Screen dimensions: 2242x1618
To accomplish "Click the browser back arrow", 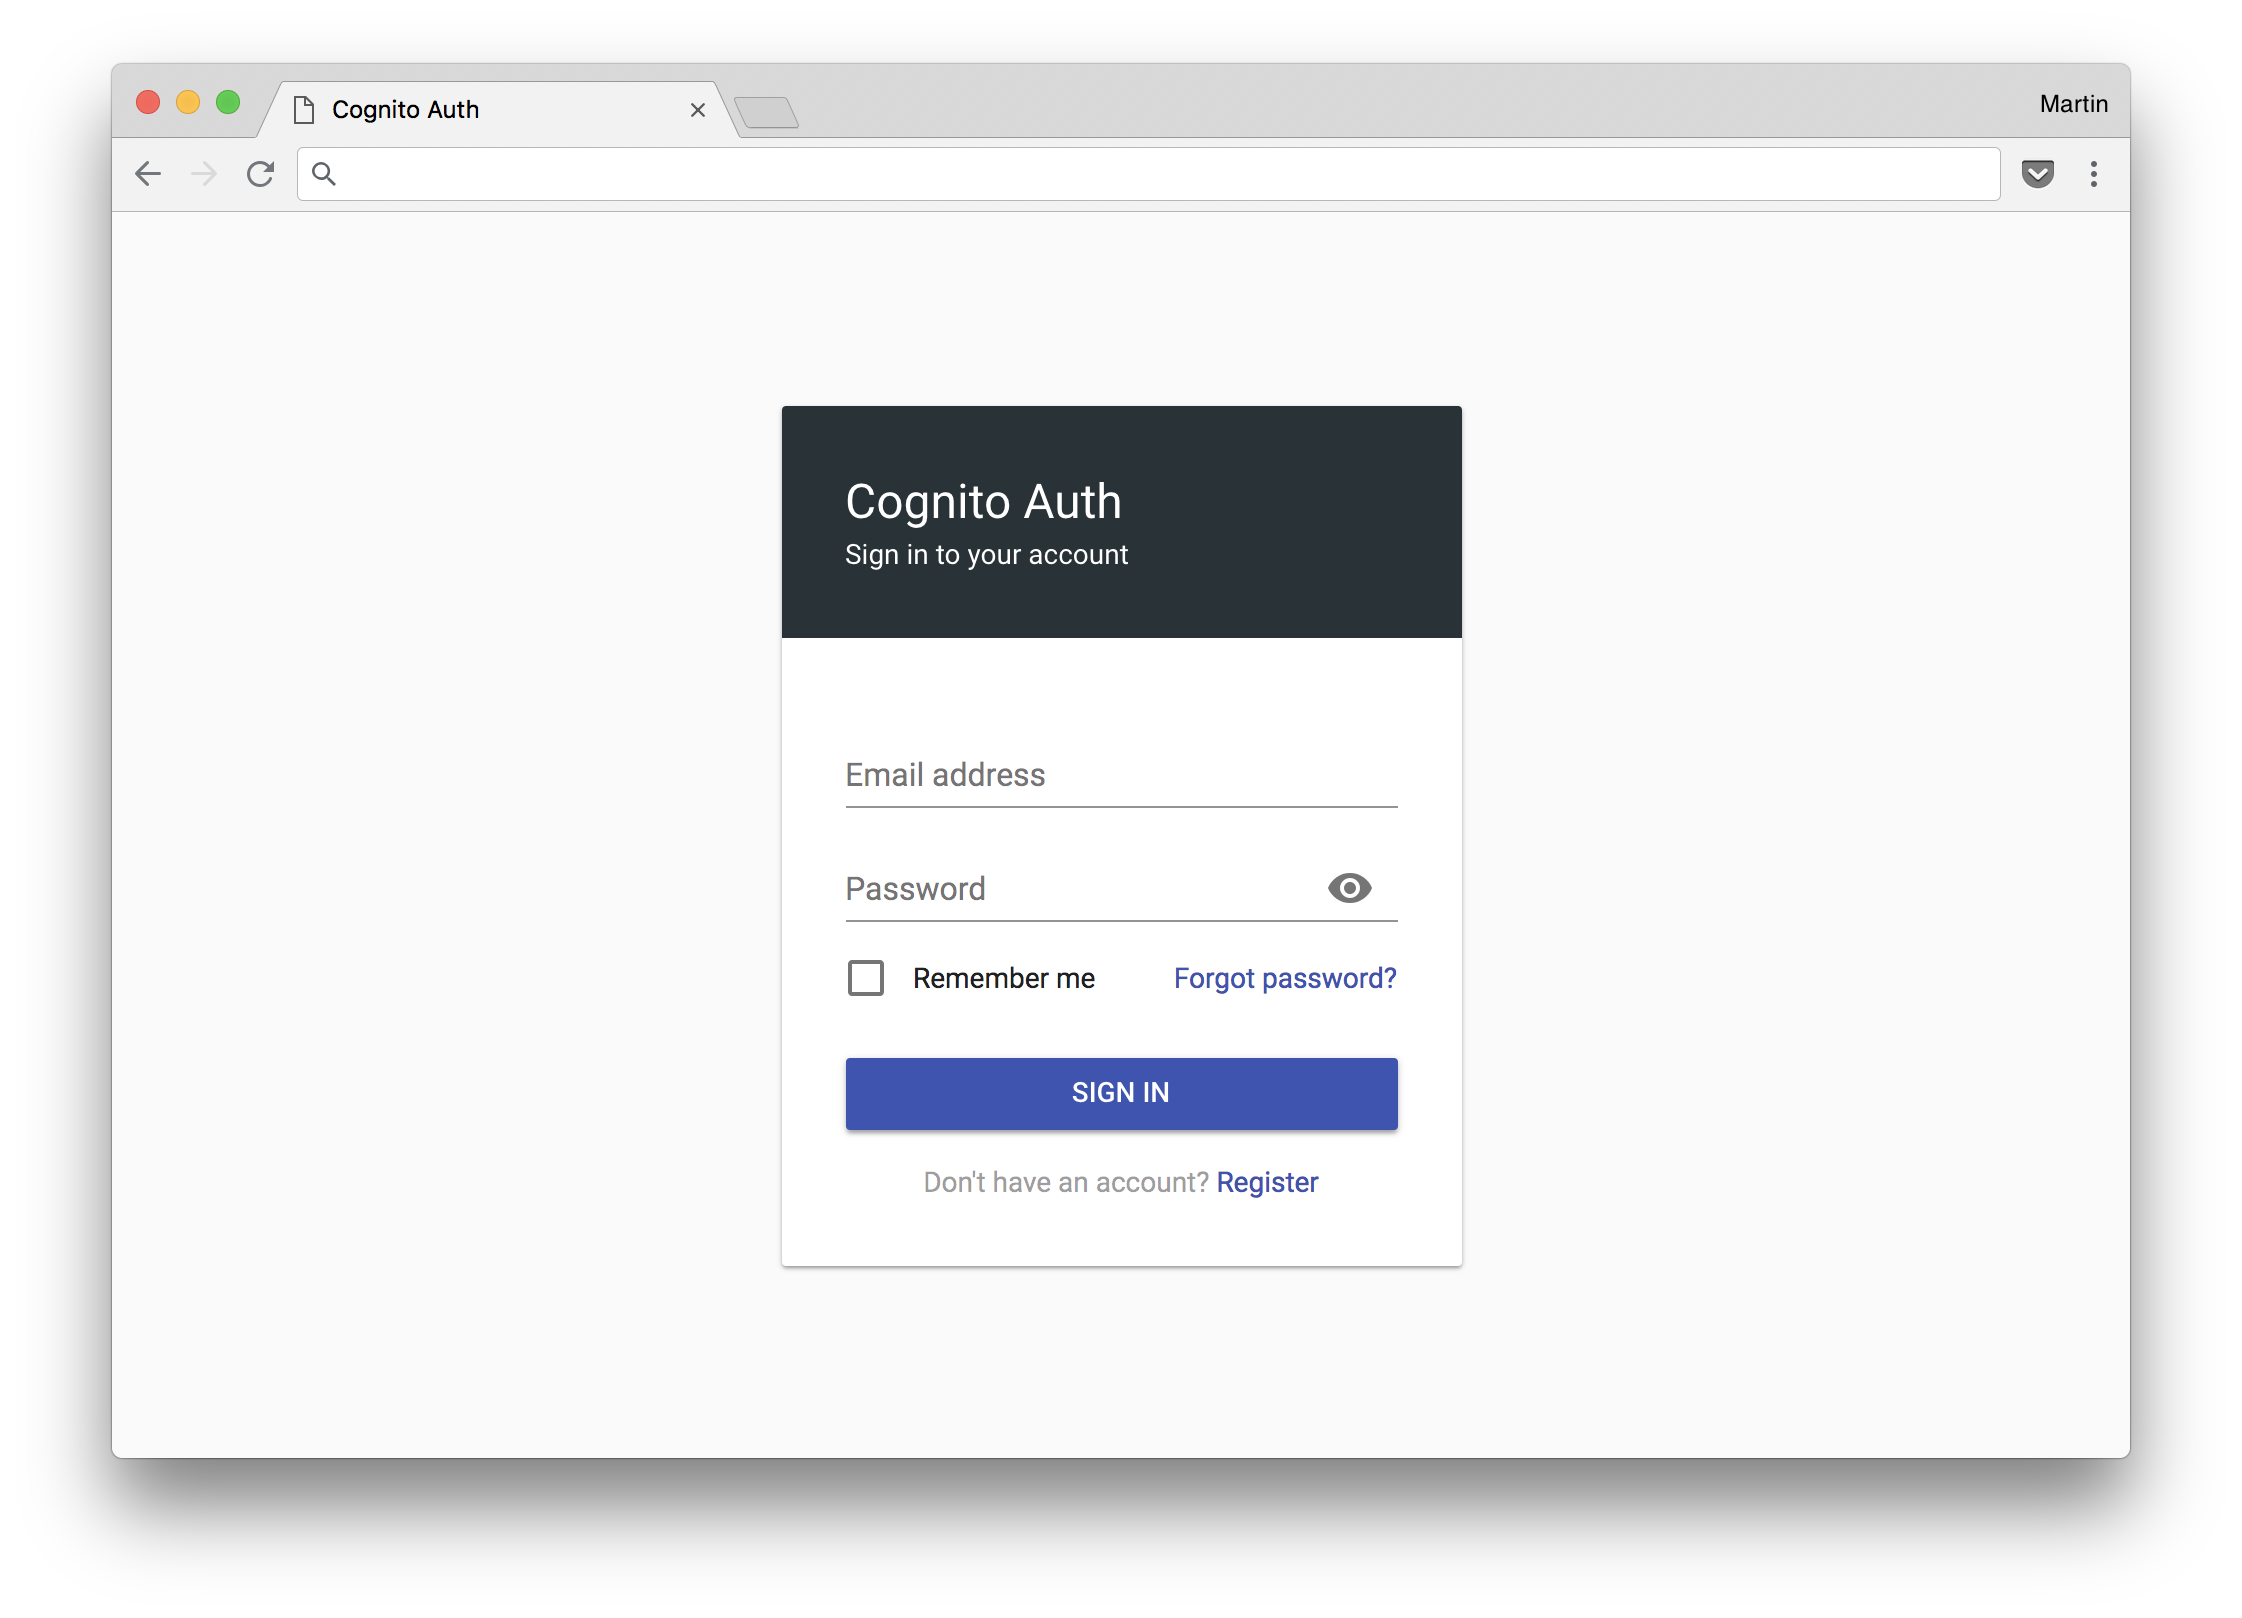I will click(148, 174).
